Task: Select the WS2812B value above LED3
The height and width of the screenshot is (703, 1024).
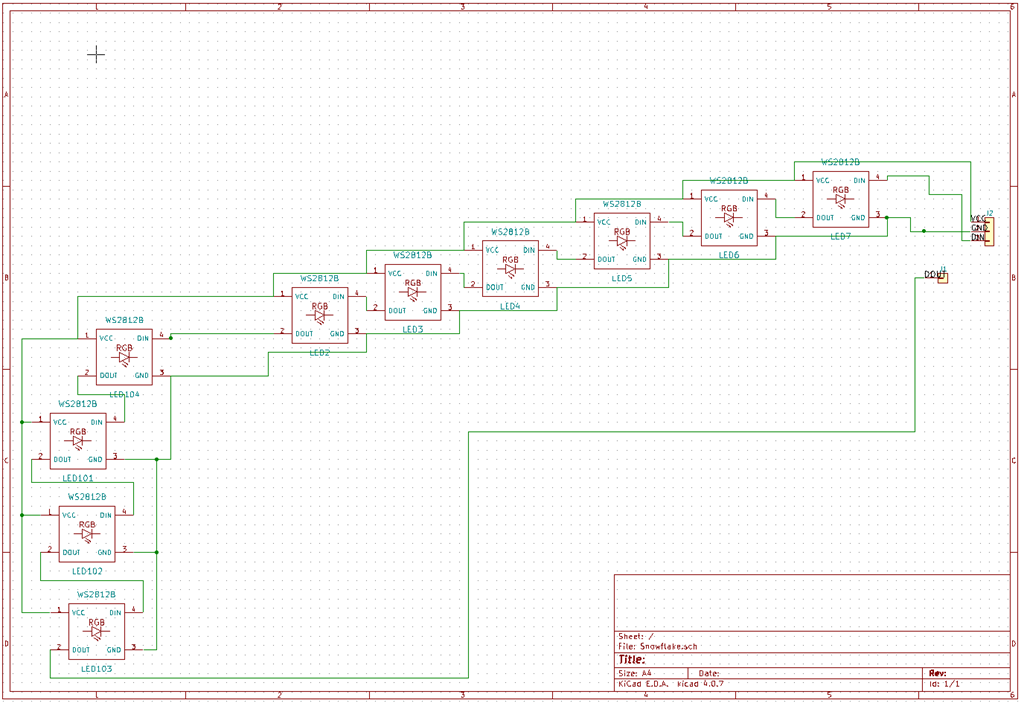Action: click(x=412, y=255)
